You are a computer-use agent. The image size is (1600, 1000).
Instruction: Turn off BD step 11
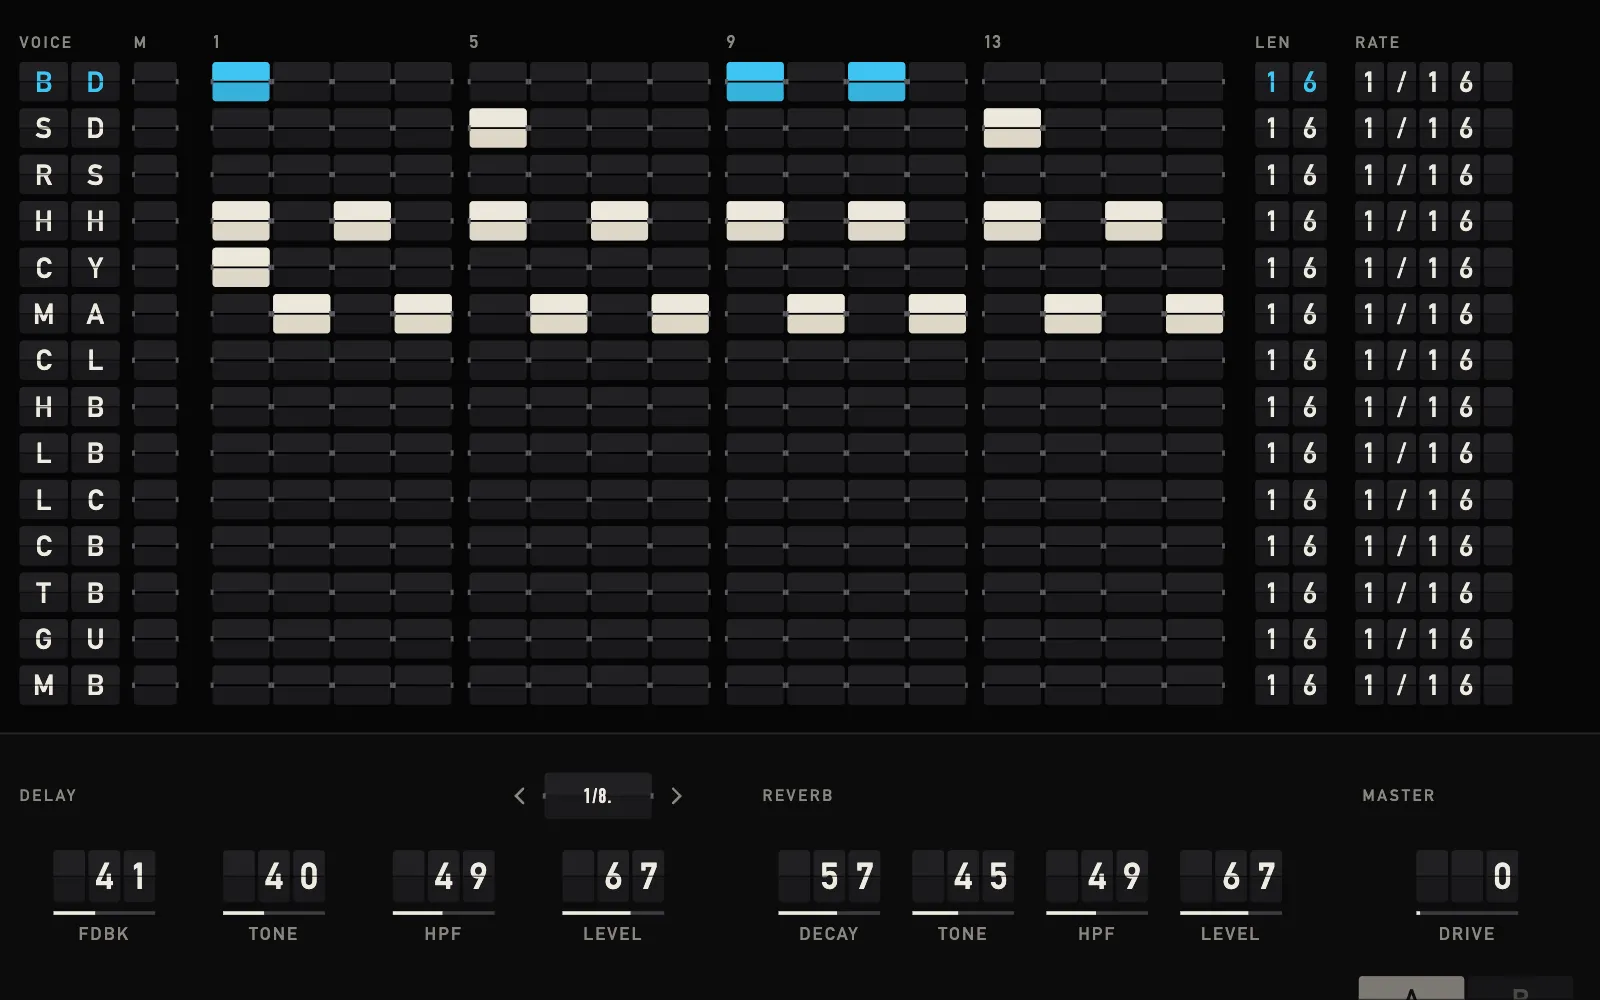click(x=877, y=82)
